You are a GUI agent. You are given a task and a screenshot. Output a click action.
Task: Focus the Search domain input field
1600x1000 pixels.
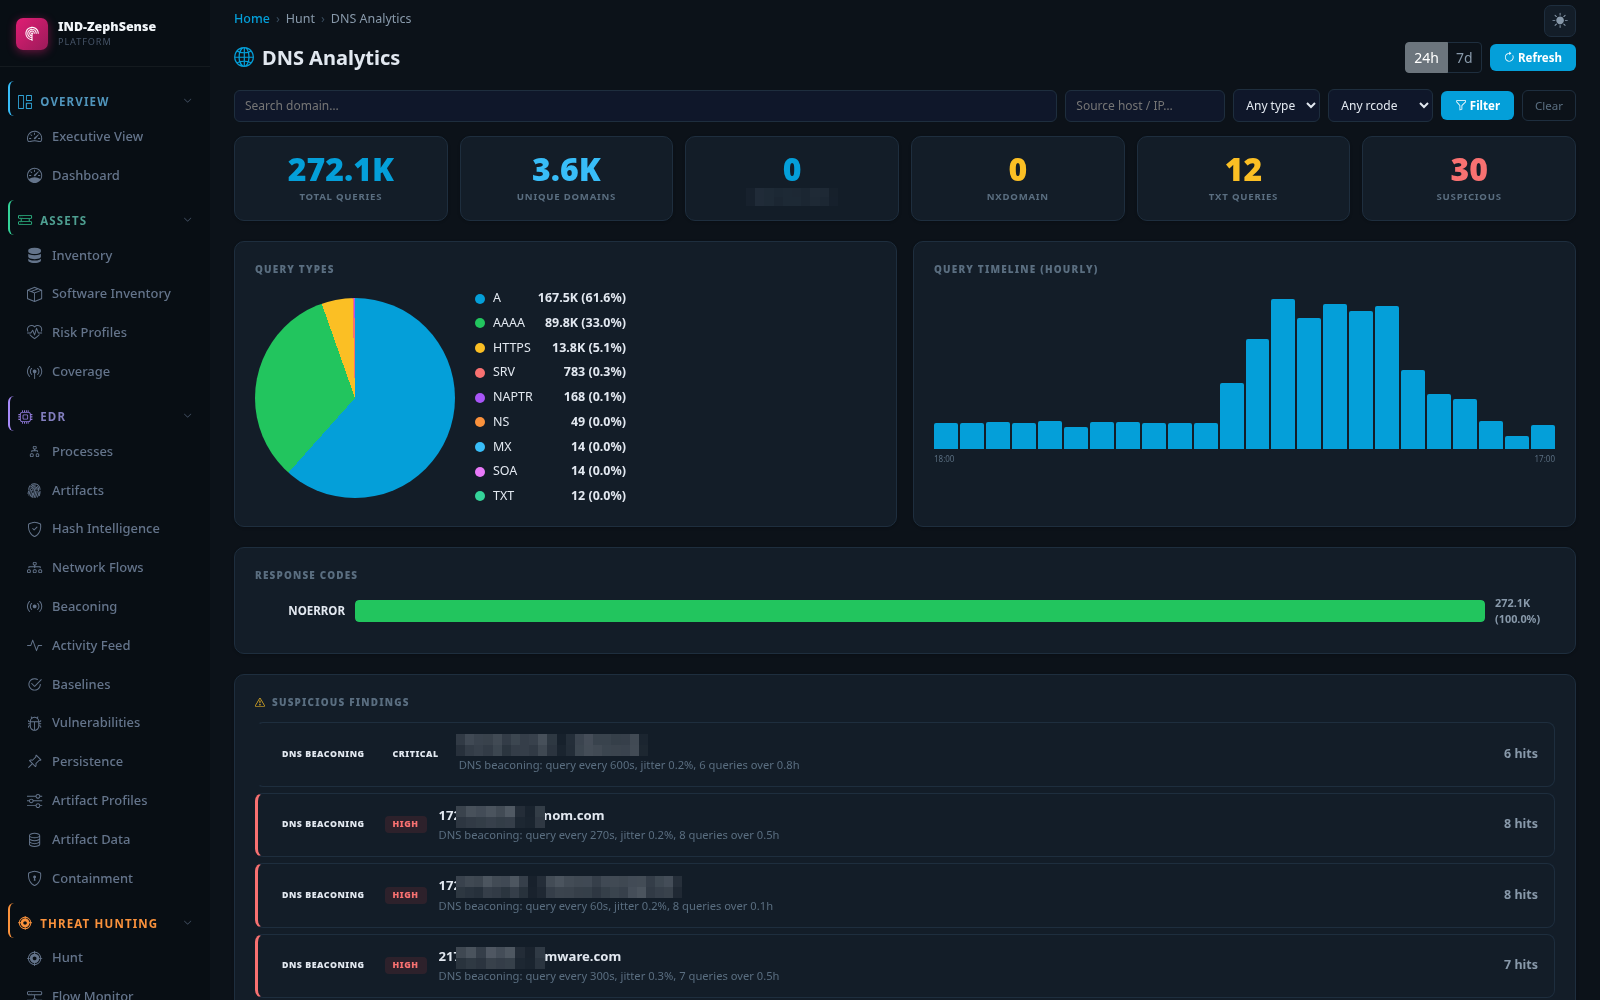tap(645, 106)
